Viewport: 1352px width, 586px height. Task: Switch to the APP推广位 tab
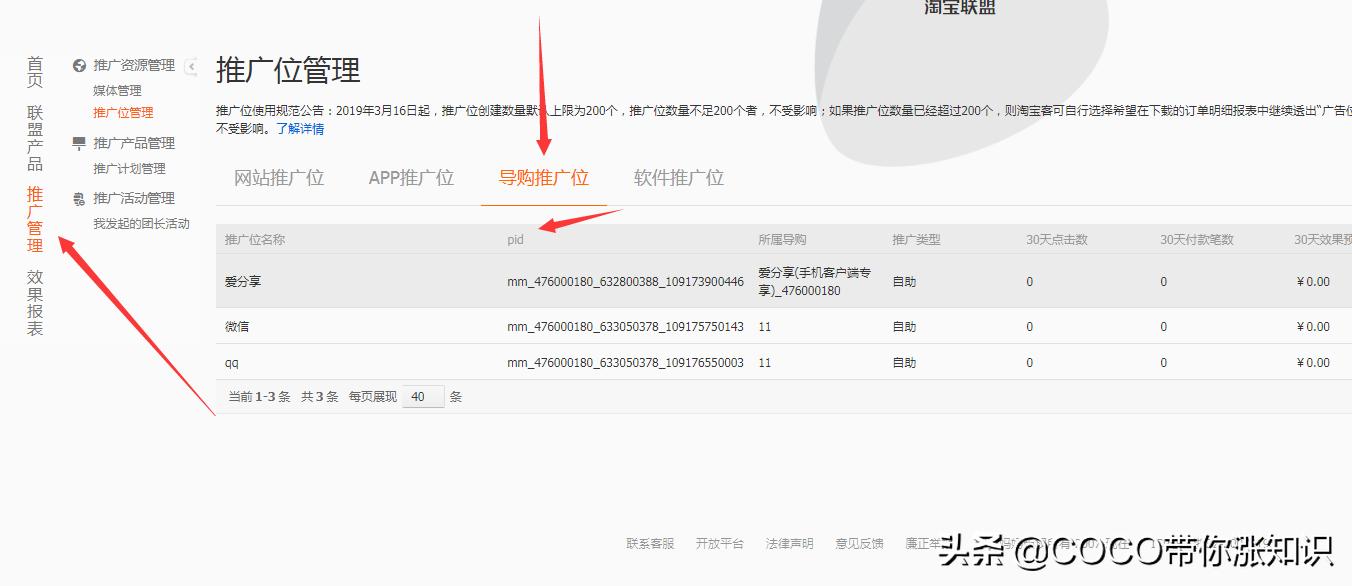410,178
